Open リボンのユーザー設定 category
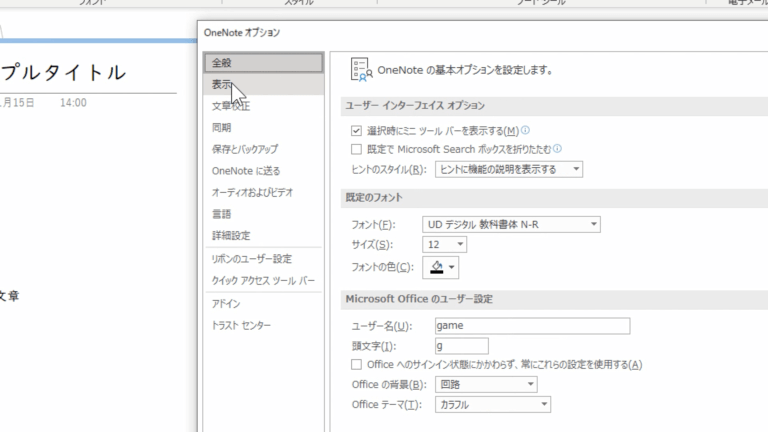The height and width of the screenshot is (432, 768). [x=264, y=259]
